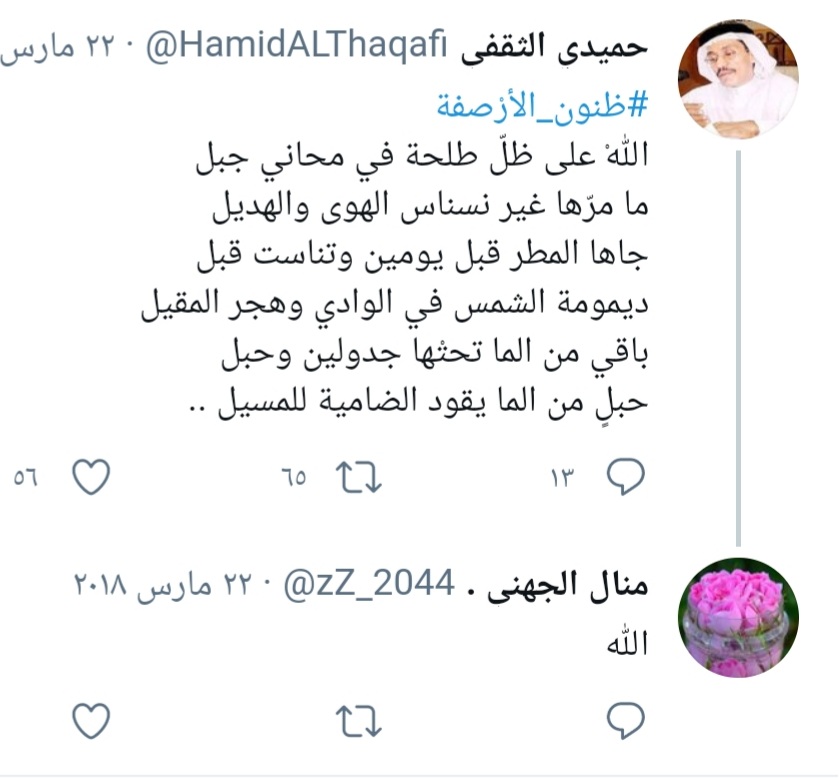Open the @zZ_2044 handle link
Viewport: 839px width, 778px height.
(x=370, y=584)
